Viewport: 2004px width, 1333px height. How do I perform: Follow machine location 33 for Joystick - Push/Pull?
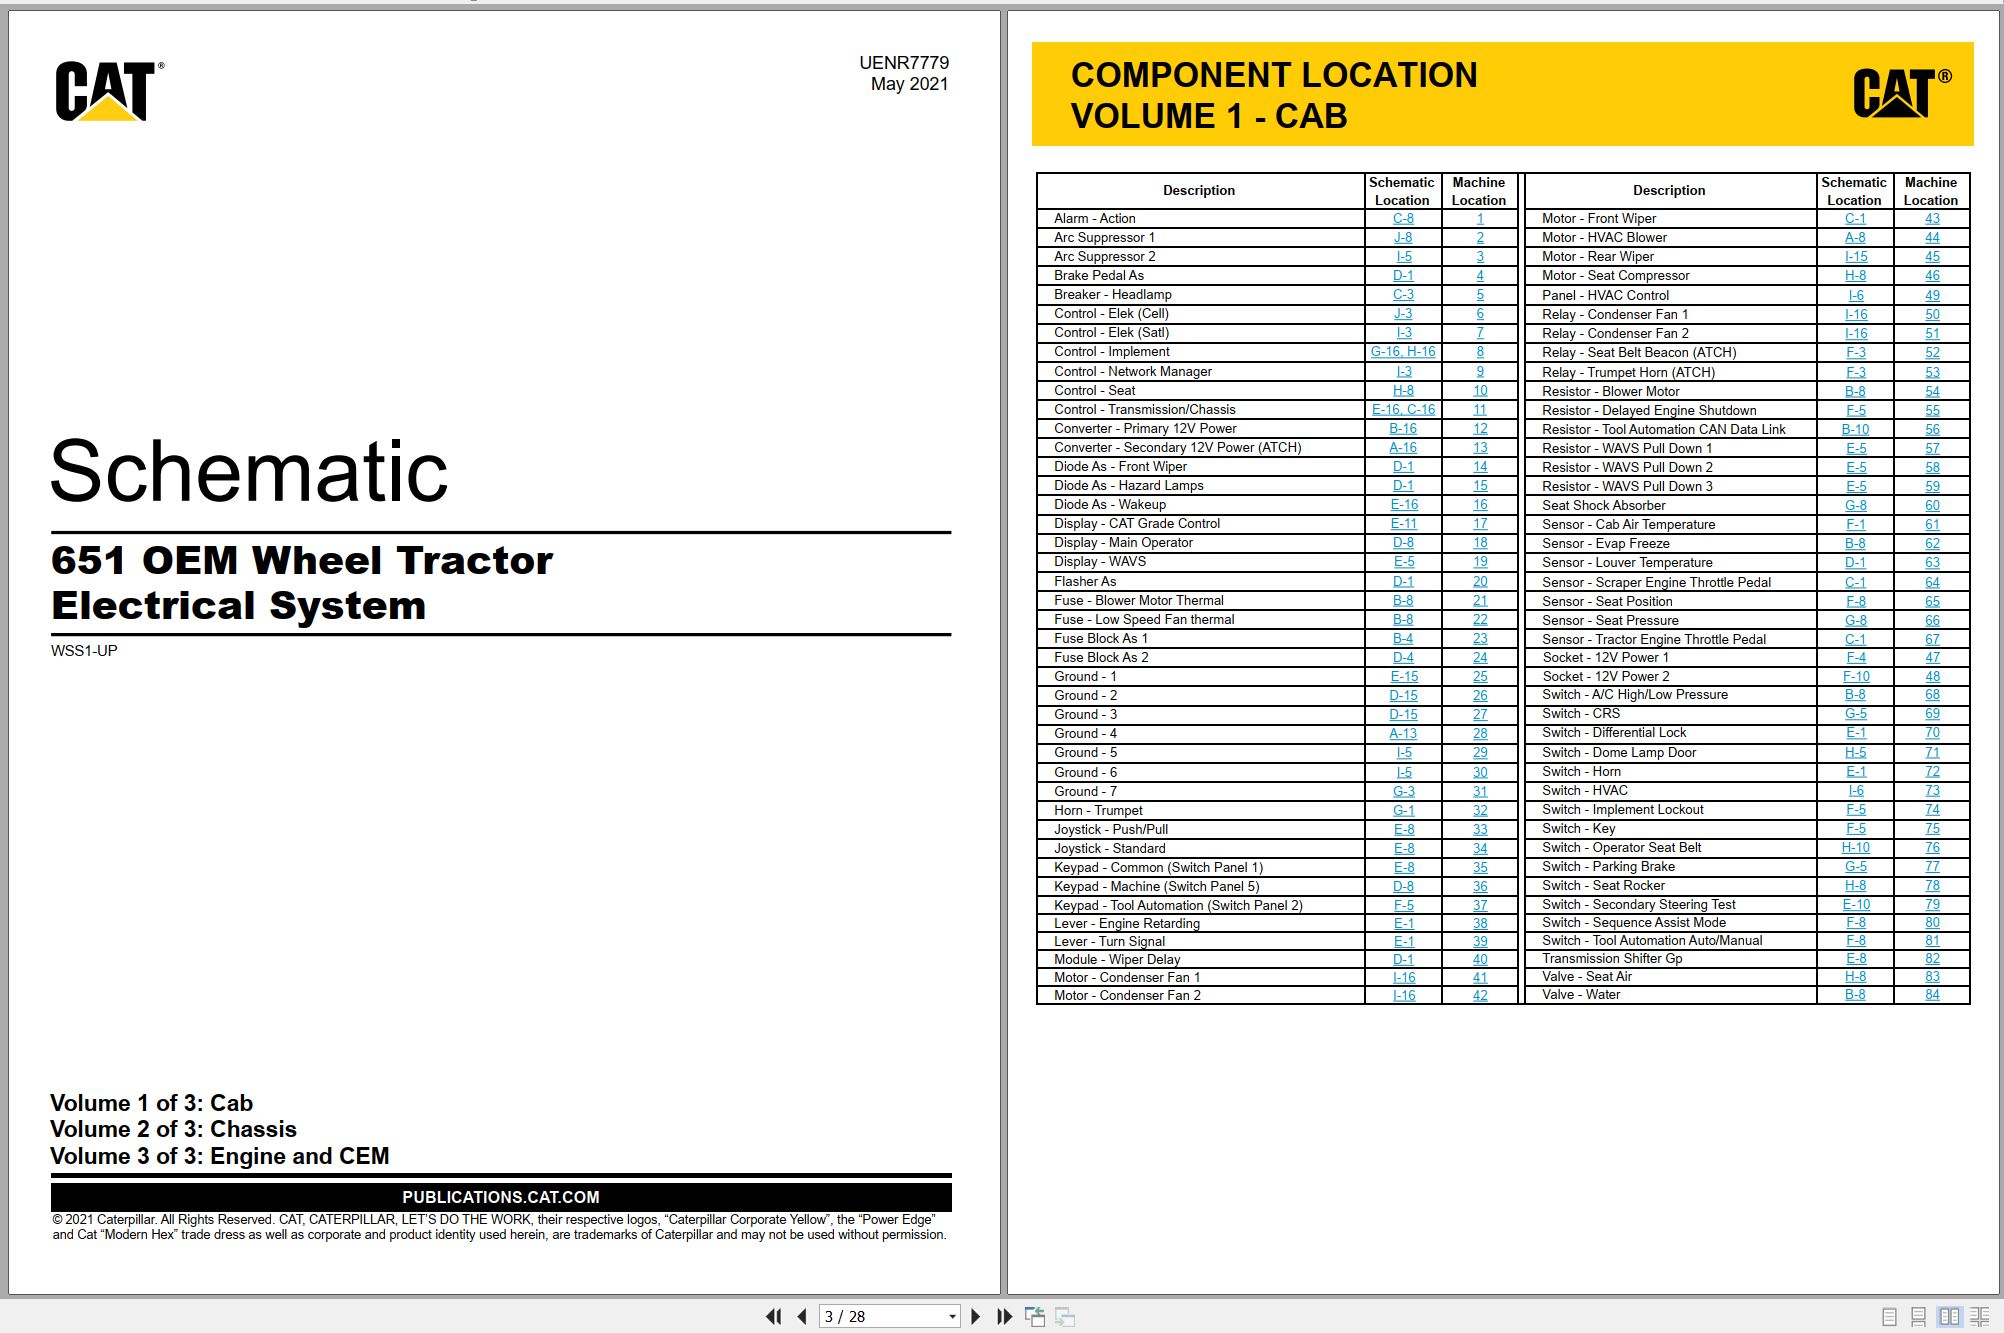pos(1480,829)
